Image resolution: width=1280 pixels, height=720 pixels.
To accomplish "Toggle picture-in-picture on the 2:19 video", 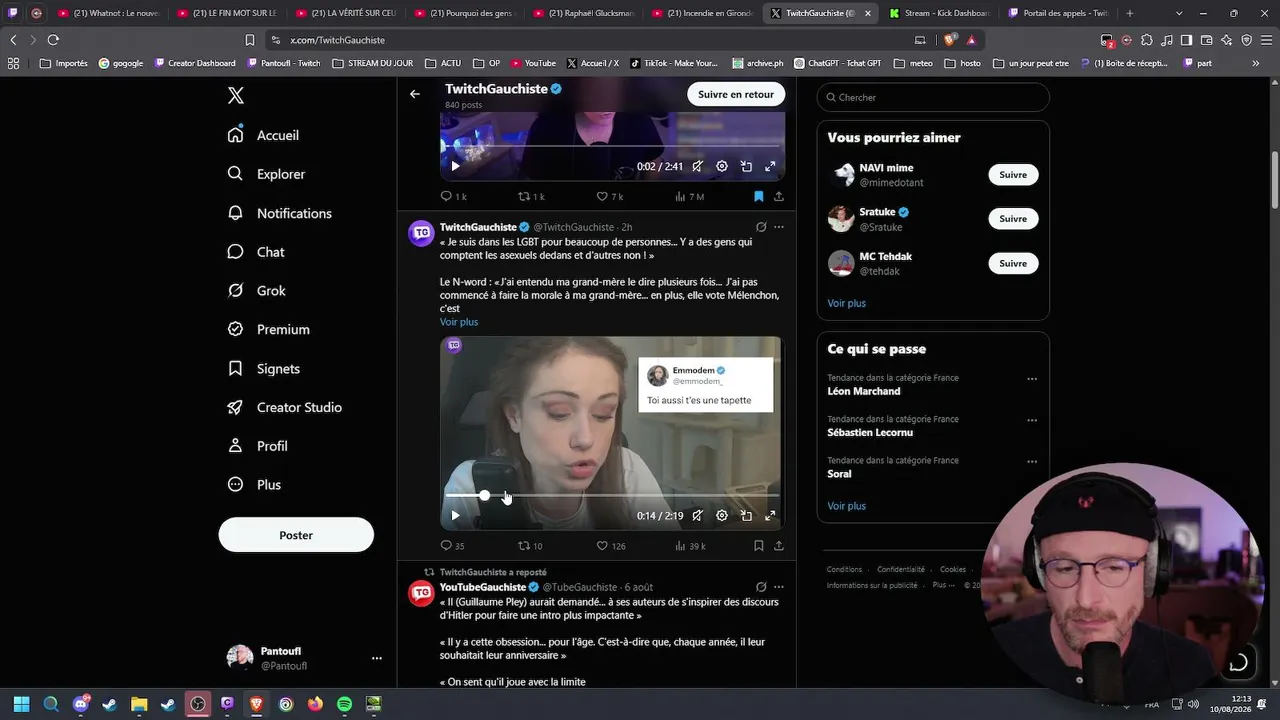I will pyautogui.click(x=746, y=516).
